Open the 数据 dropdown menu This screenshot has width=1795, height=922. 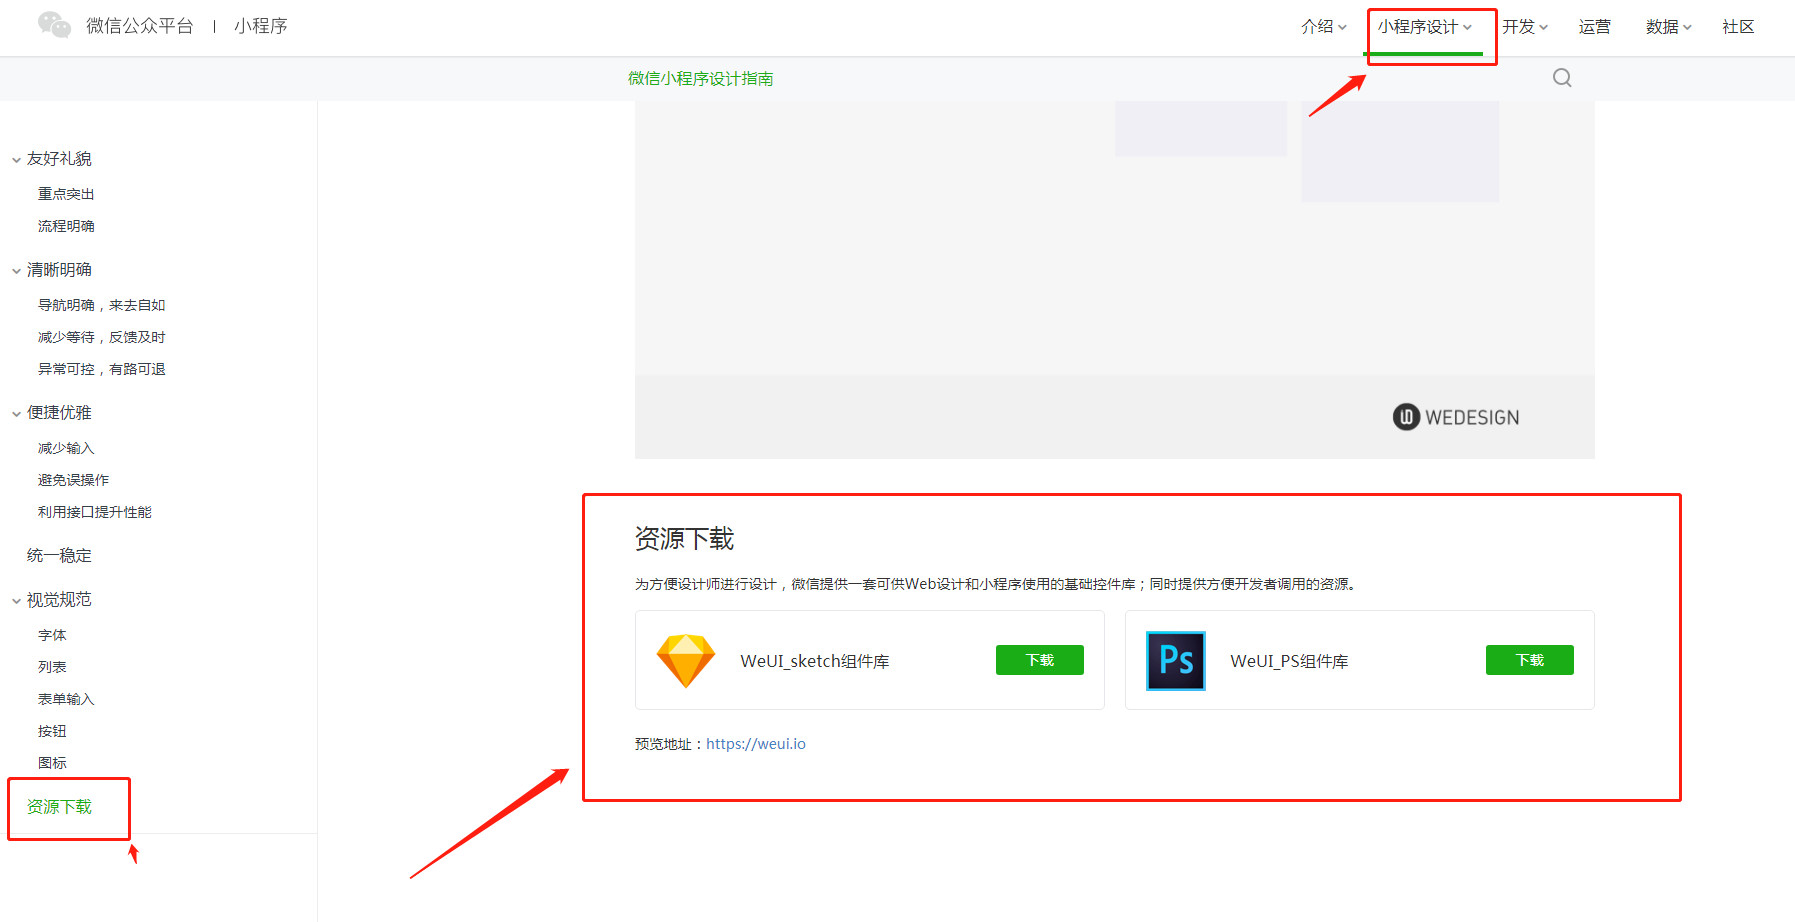click(x=1669, y=27)
